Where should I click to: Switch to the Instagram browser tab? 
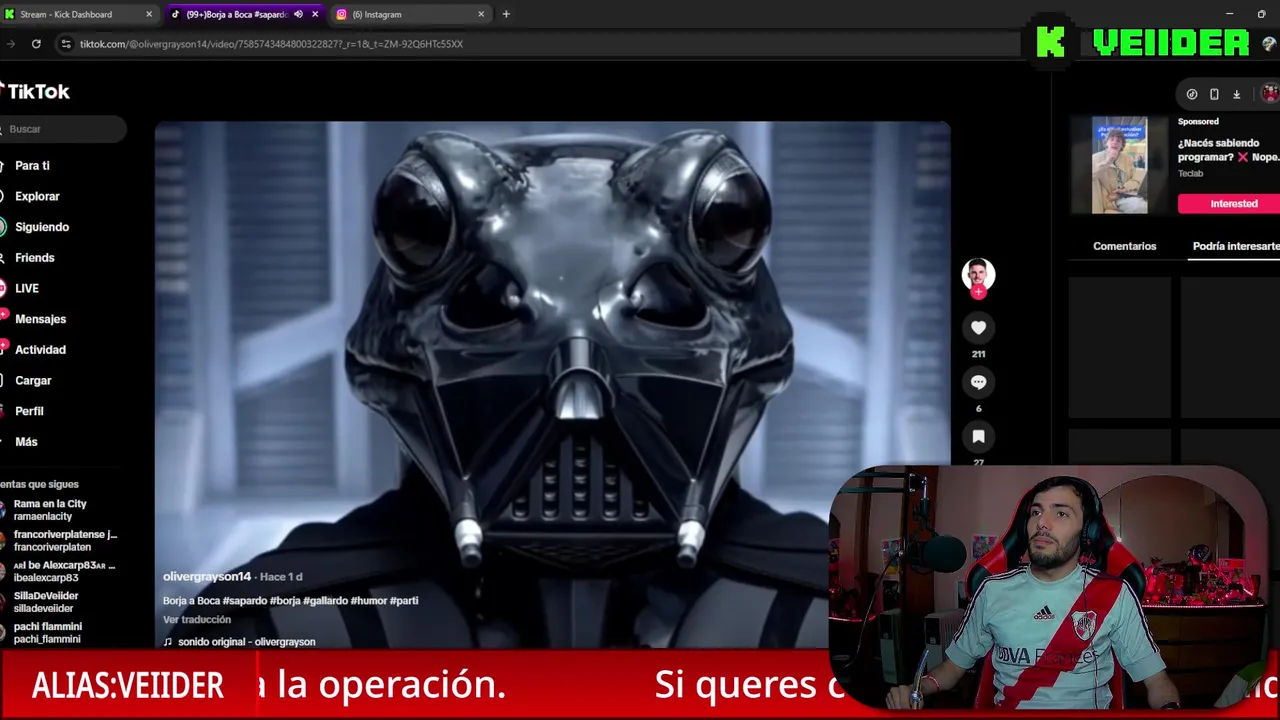410,14
